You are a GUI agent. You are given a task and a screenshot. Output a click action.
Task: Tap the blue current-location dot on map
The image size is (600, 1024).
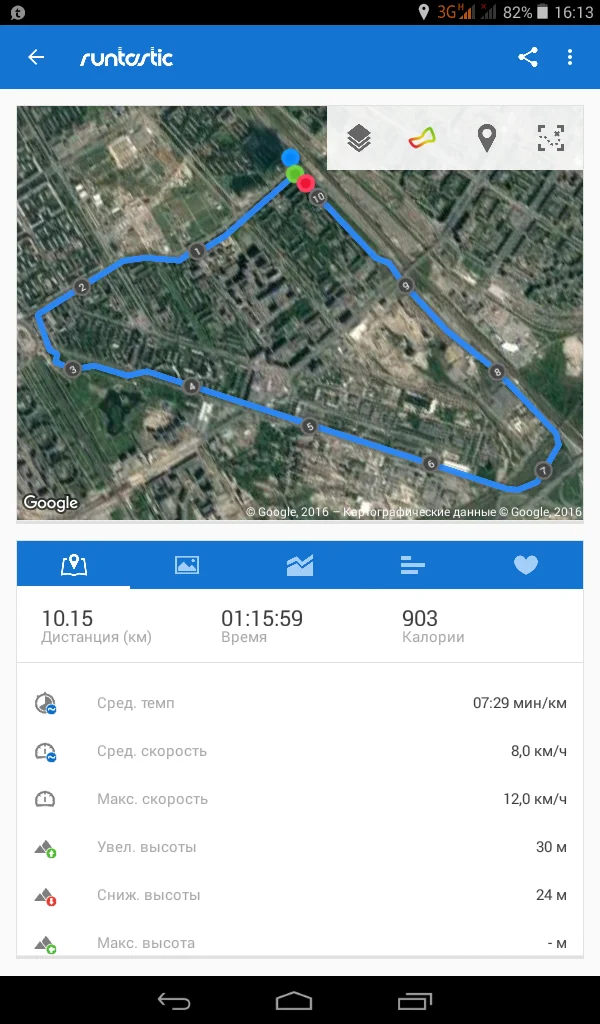290,157
